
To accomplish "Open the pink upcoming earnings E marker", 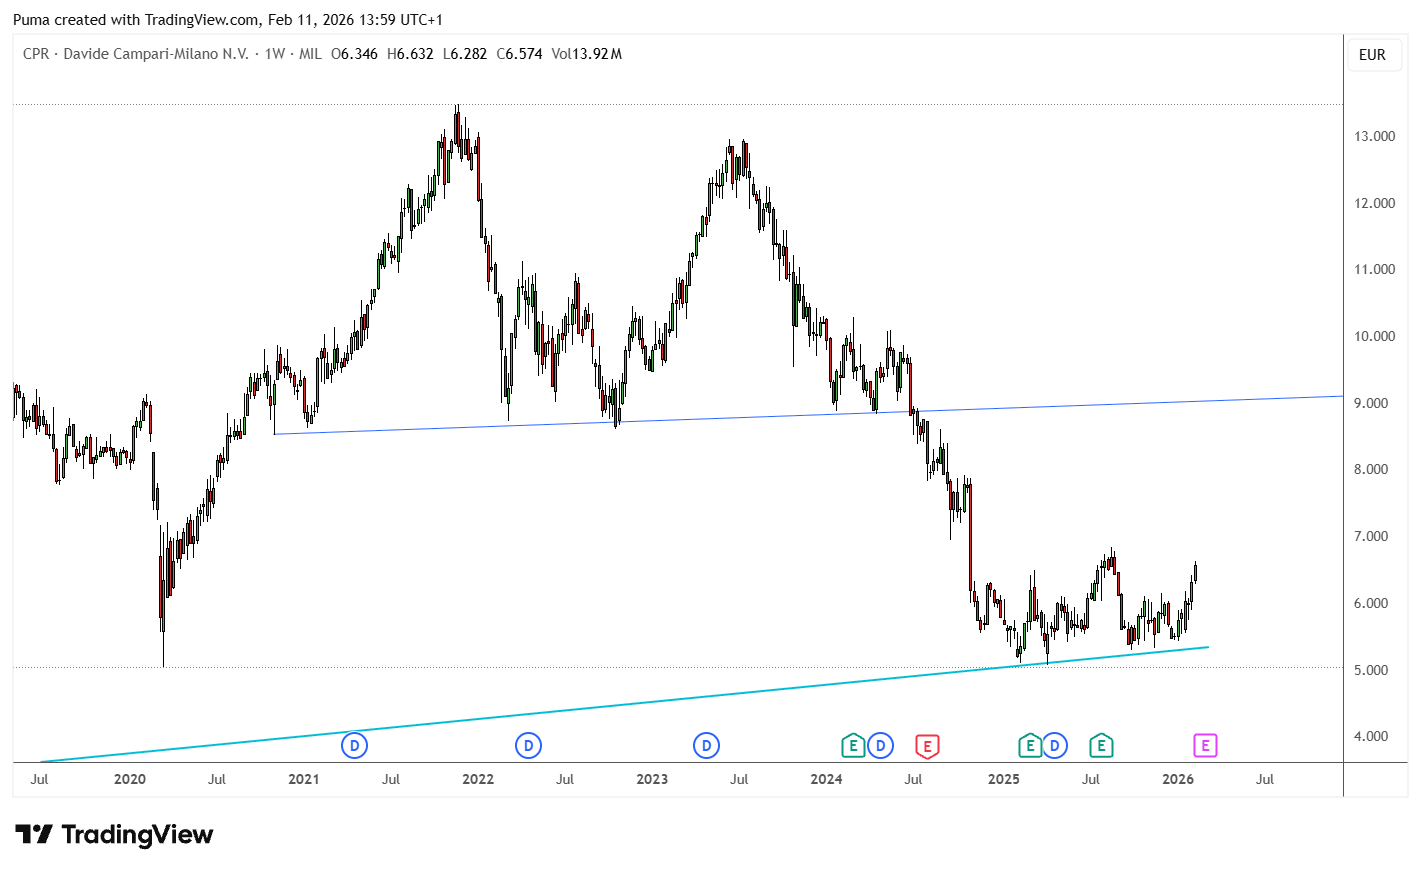I will click(1205, 745).
